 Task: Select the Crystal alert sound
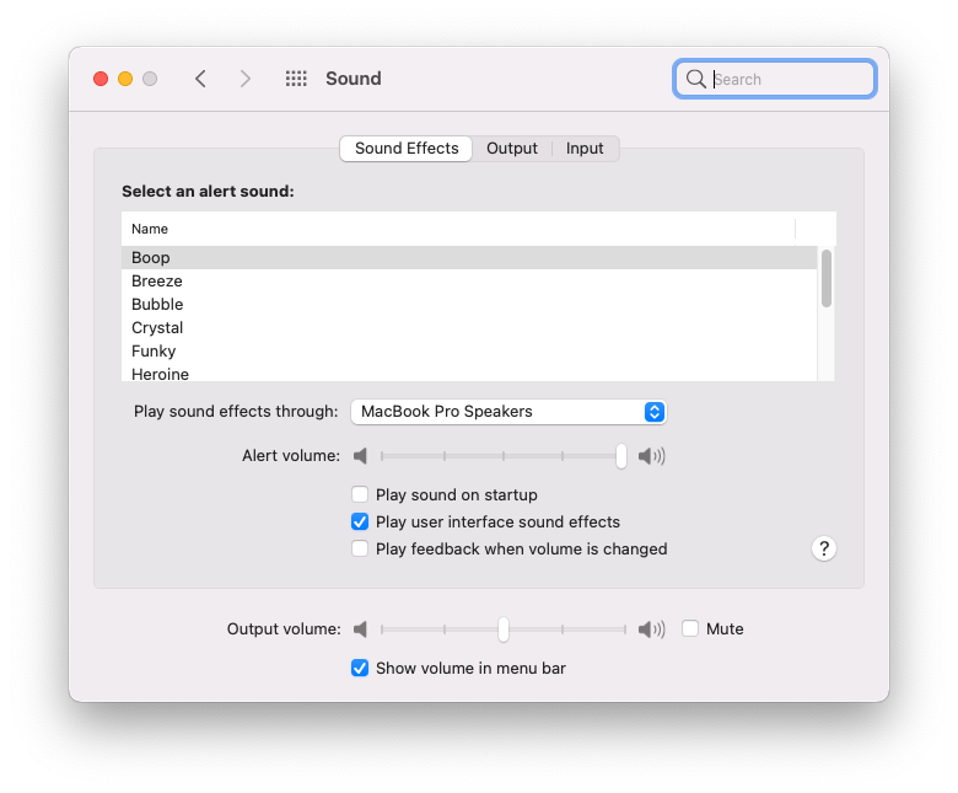point(157,327)
